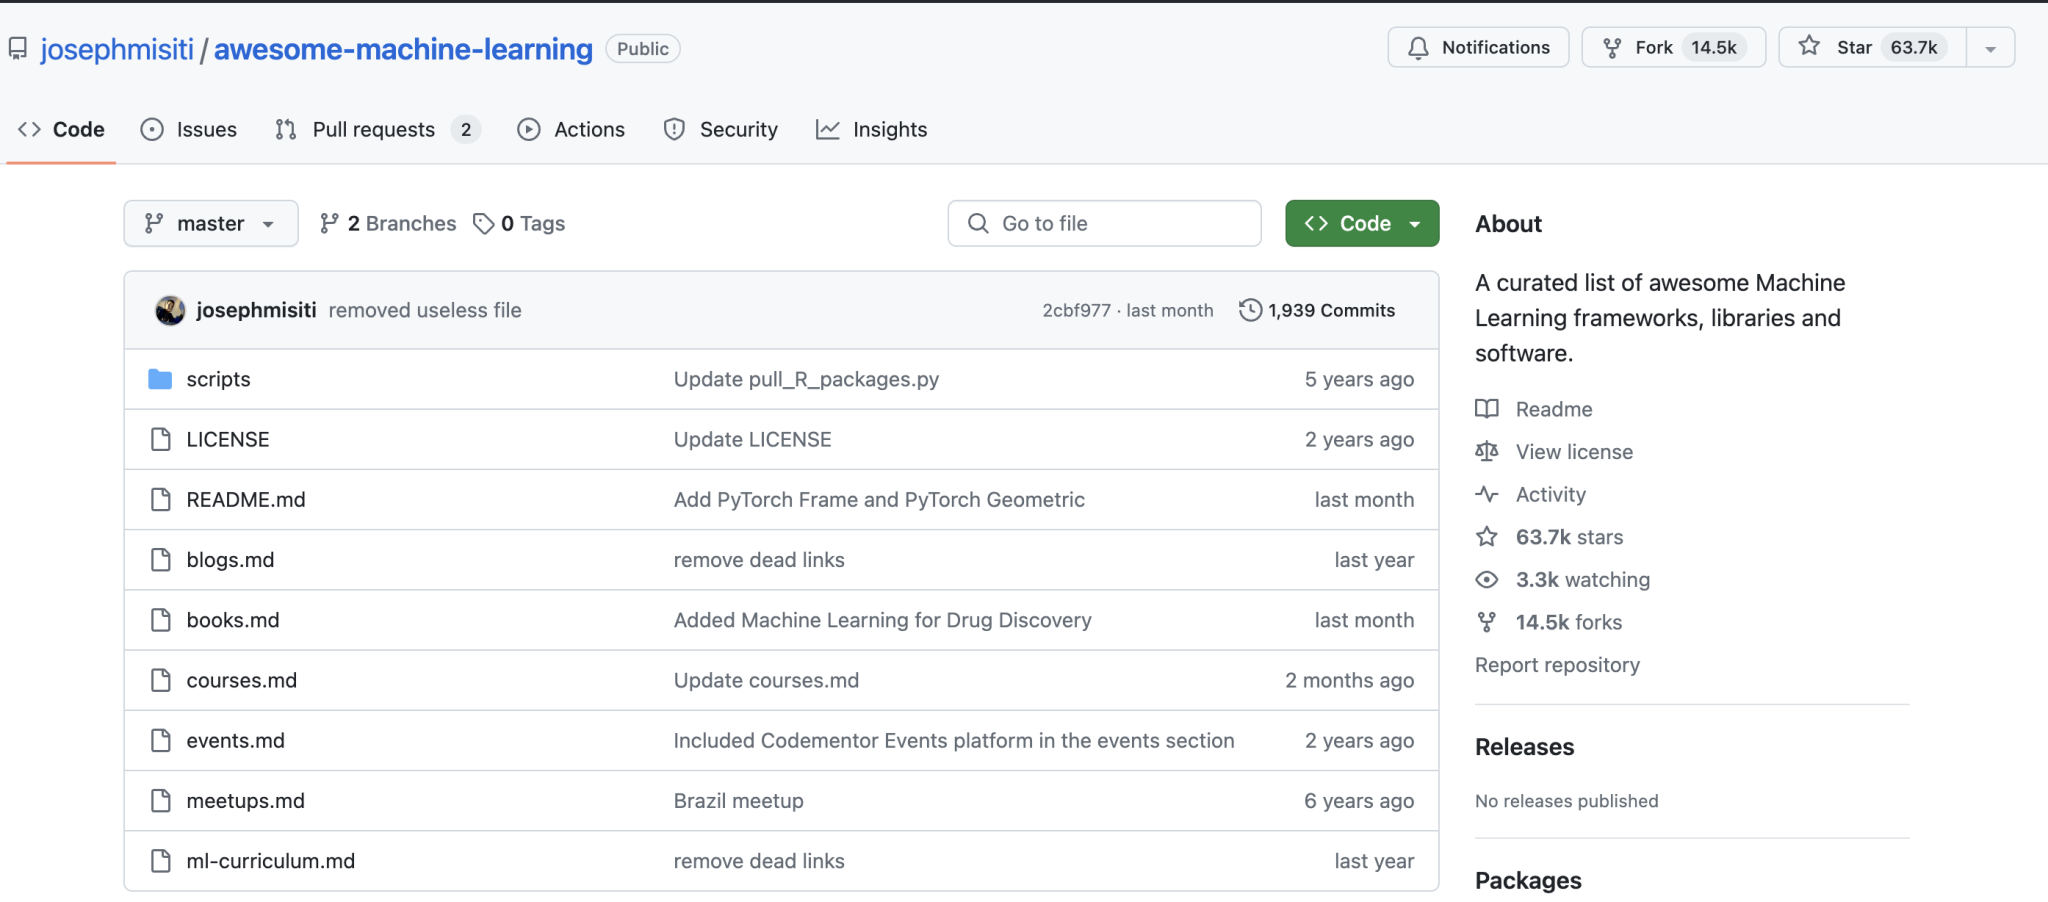This screenshot has width=2048, height=902.
Task: Open commit history via the clock icon
Action: [x=1250, y=310]
